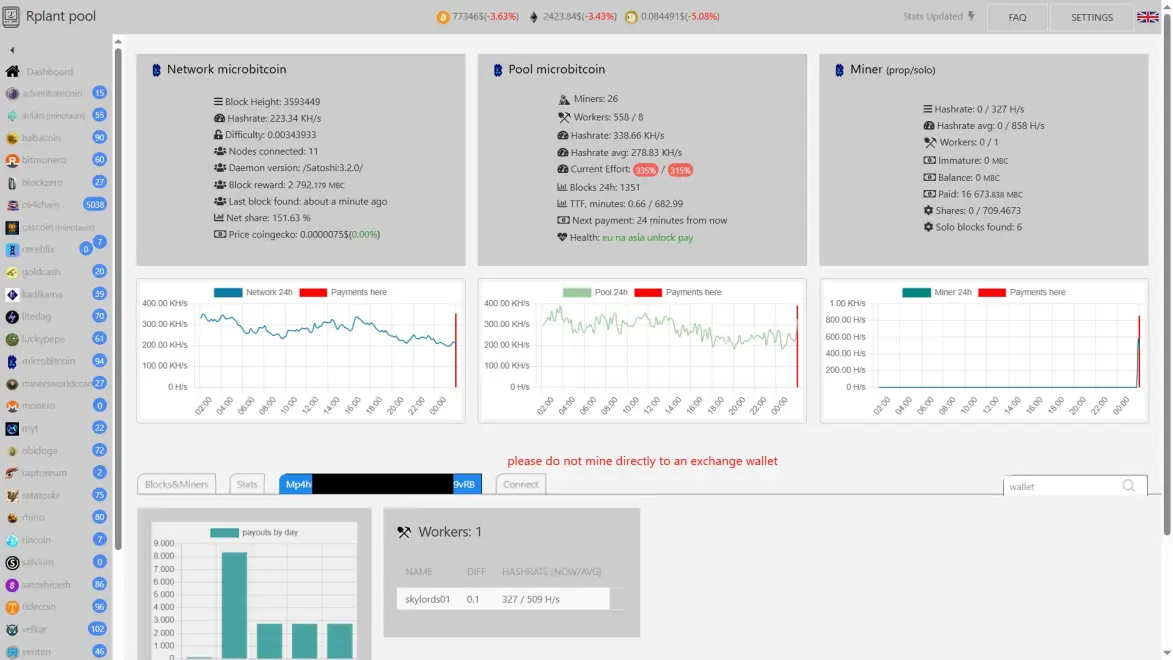Screen dimensions: 1173x660
Task: Click the monero coin icon
Action: [x=12, y=406]
